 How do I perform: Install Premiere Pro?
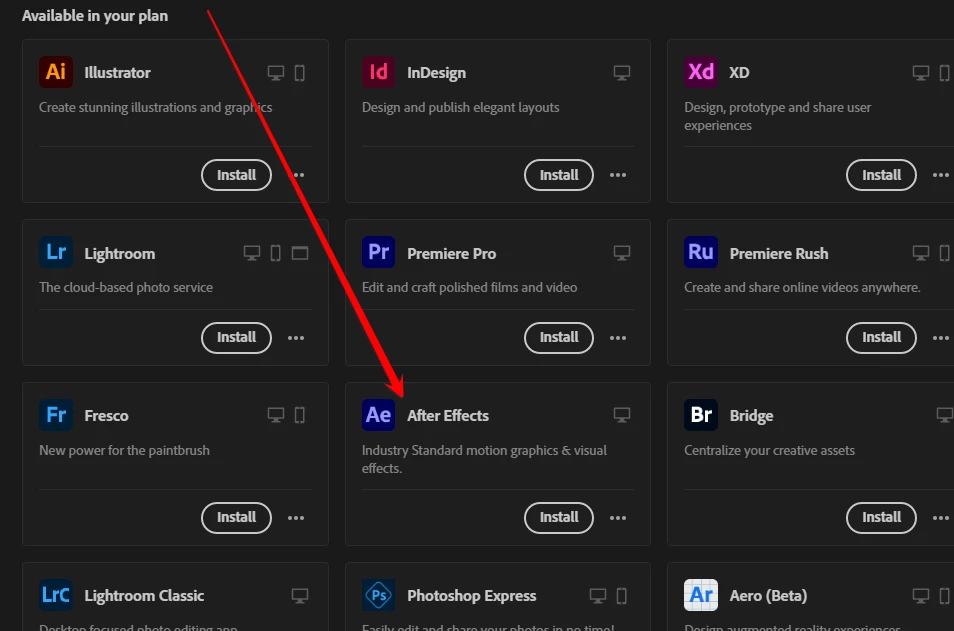click(559, 338)
